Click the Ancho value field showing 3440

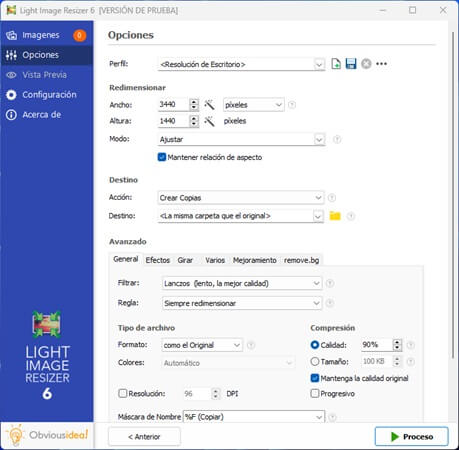coord(173,105)
